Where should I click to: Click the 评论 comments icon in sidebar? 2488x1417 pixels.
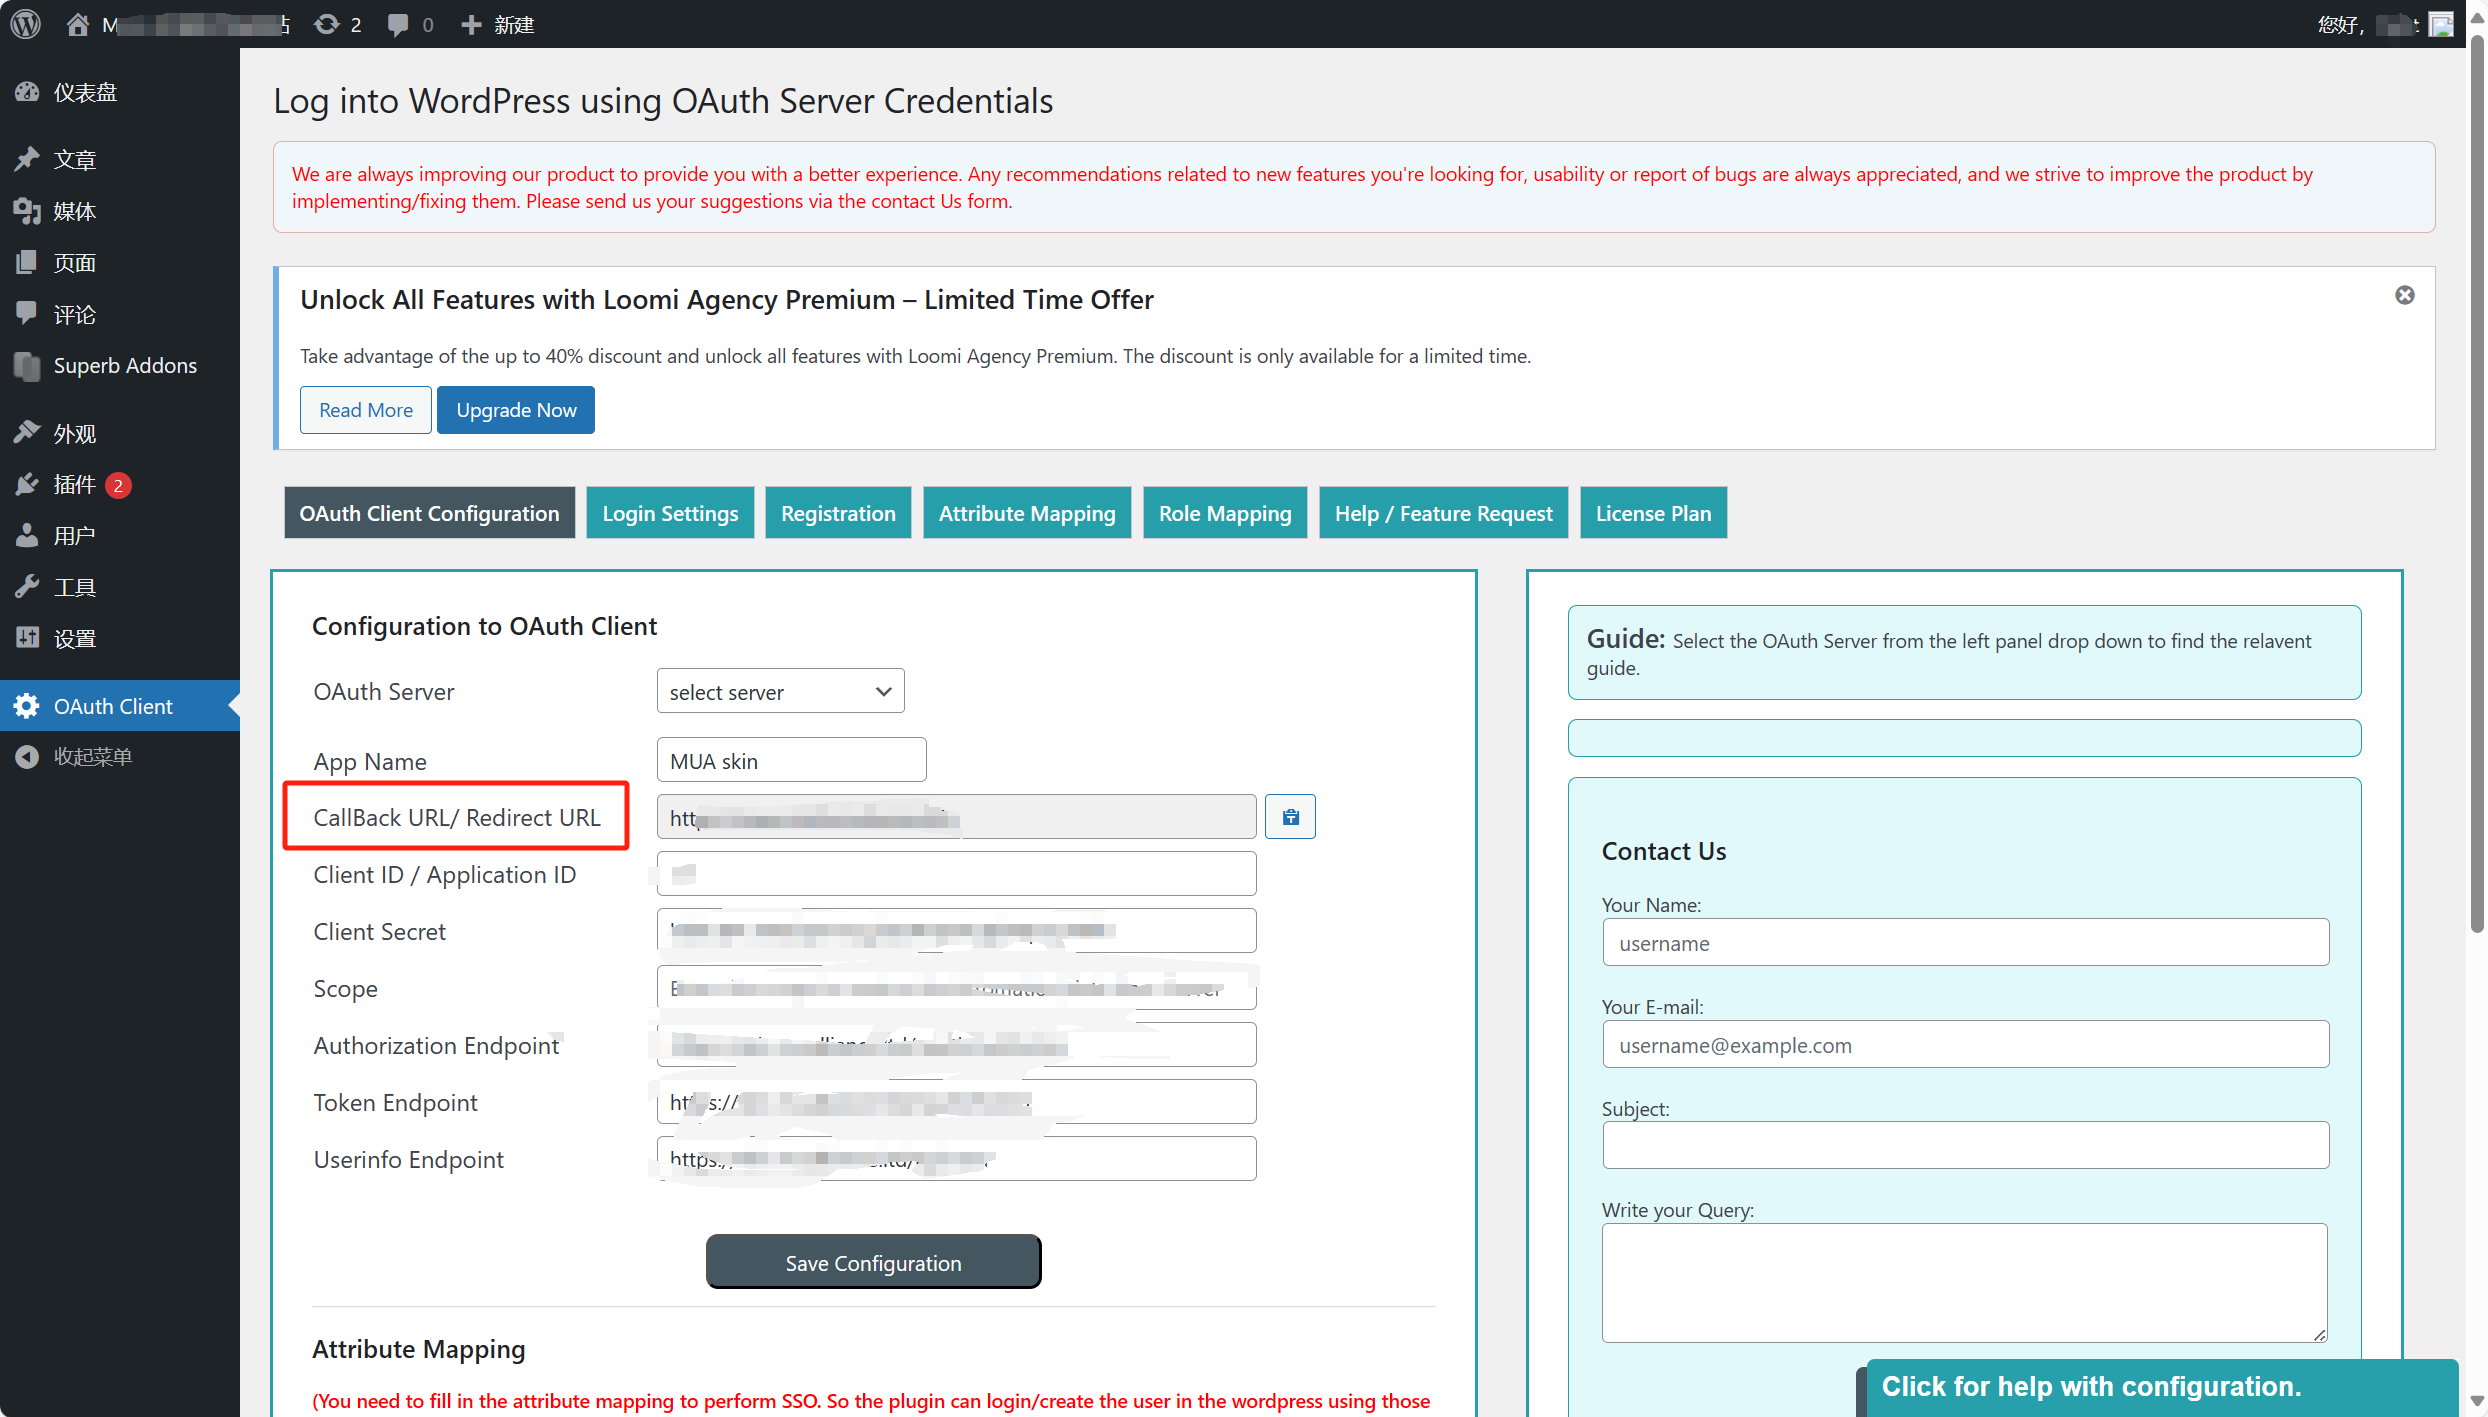point(27,314)
